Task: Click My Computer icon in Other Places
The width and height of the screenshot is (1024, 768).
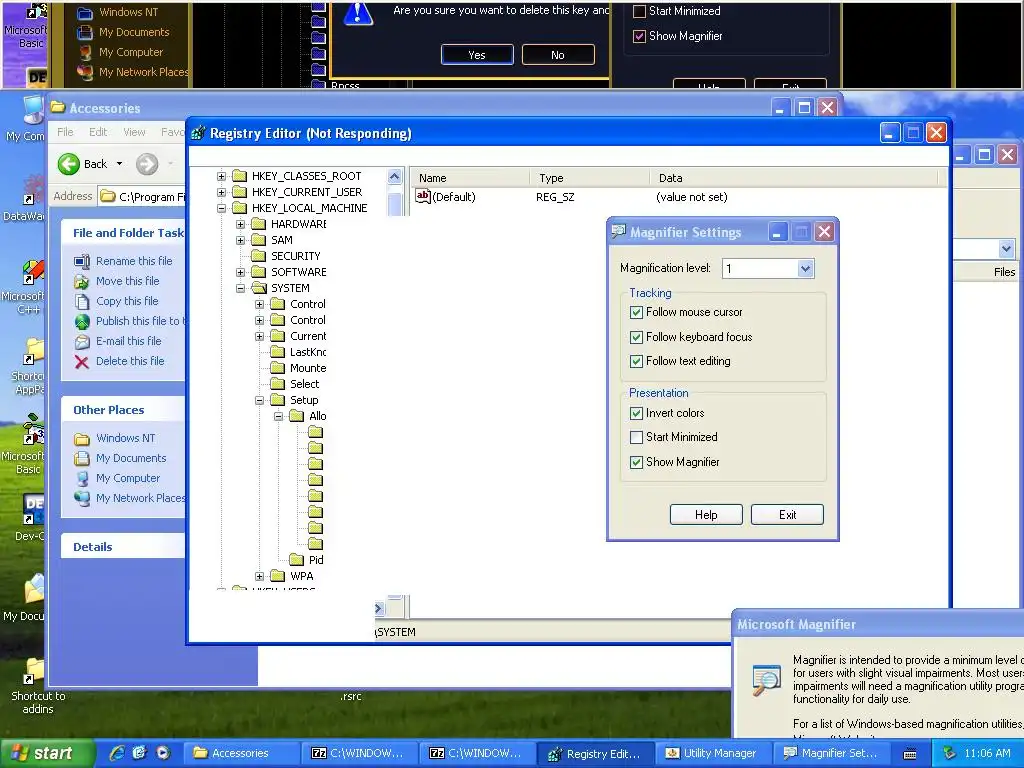Action: coord(82,479)
